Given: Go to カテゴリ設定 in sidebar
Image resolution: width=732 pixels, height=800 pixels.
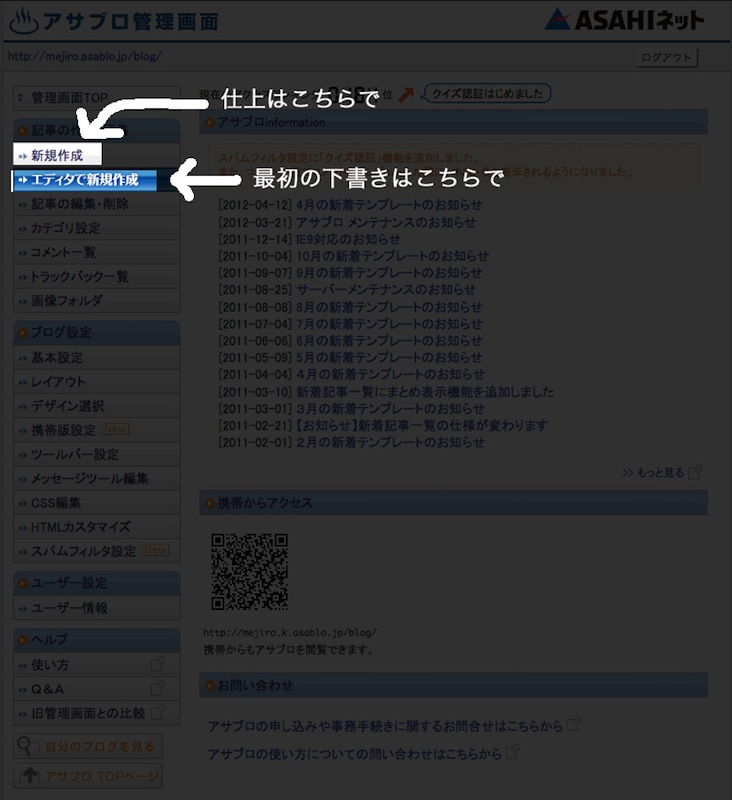Looking at the screenshot, I should click(97, 228).
